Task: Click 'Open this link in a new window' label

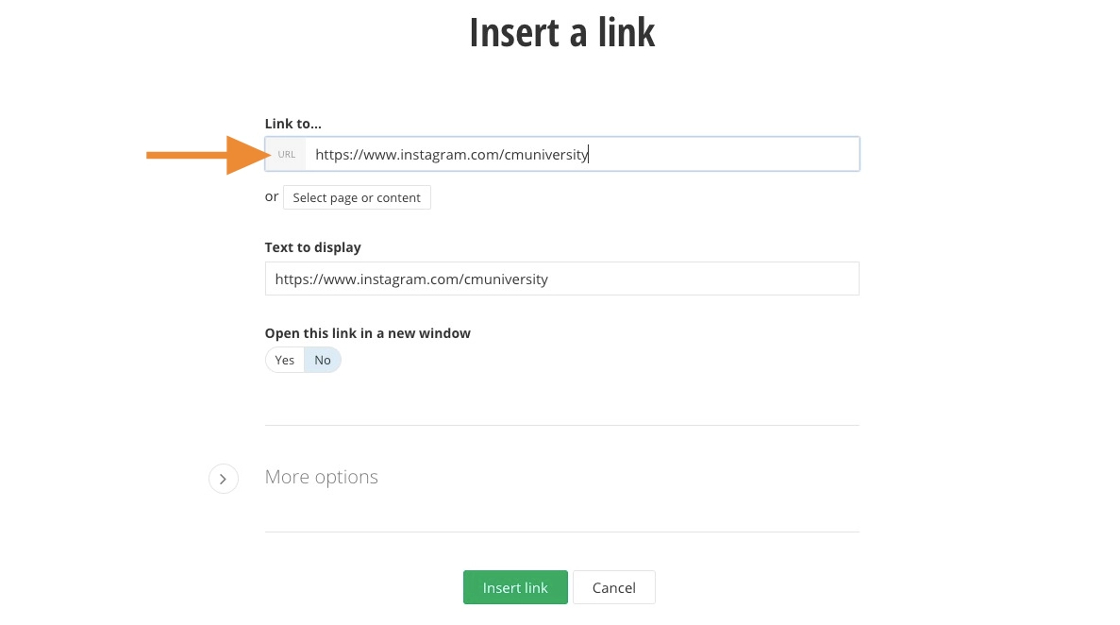Action: coord(367,333)
